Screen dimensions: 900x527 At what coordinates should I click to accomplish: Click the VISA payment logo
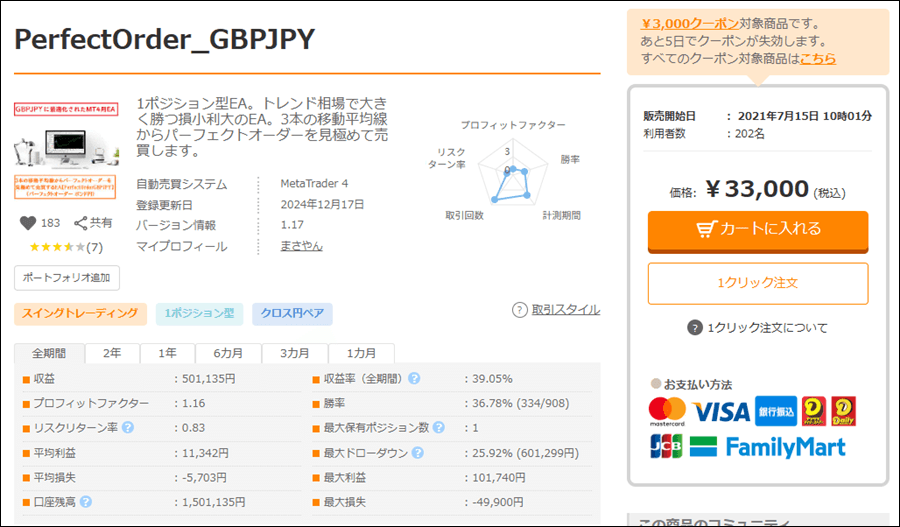pos(721,412)
